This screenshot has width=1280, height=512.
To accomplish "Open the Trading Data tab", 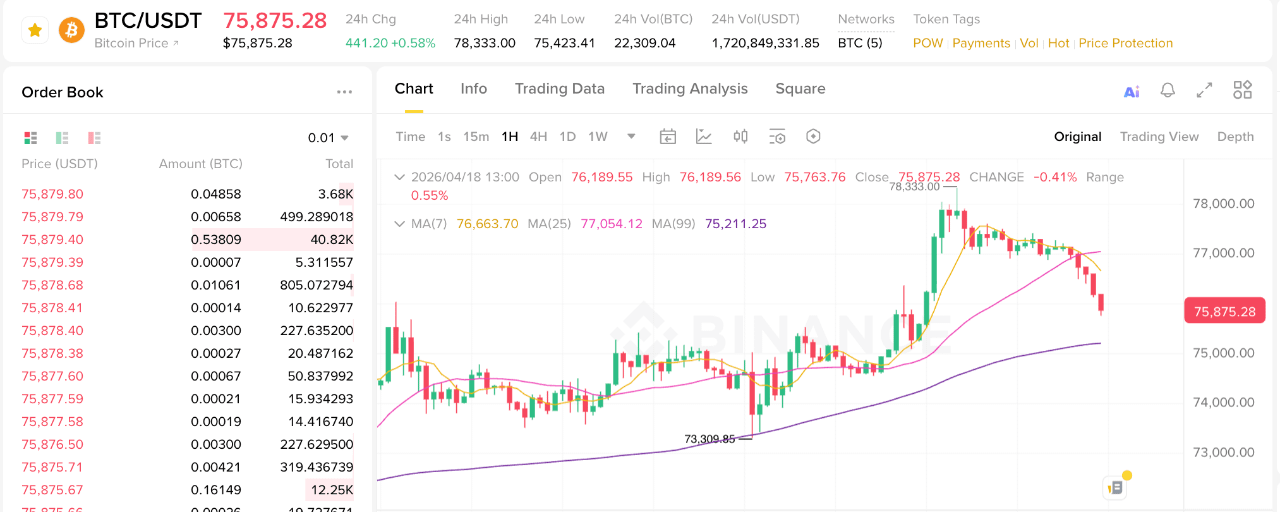I will [x=560, y=89].
